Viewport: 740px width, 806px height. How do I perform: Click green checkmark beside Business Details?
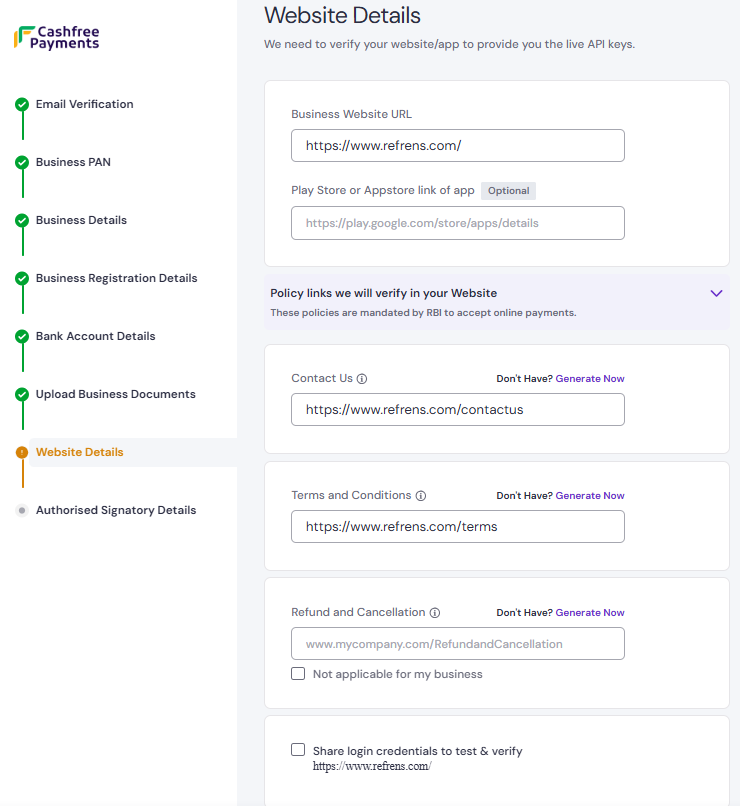pos(22,221)
